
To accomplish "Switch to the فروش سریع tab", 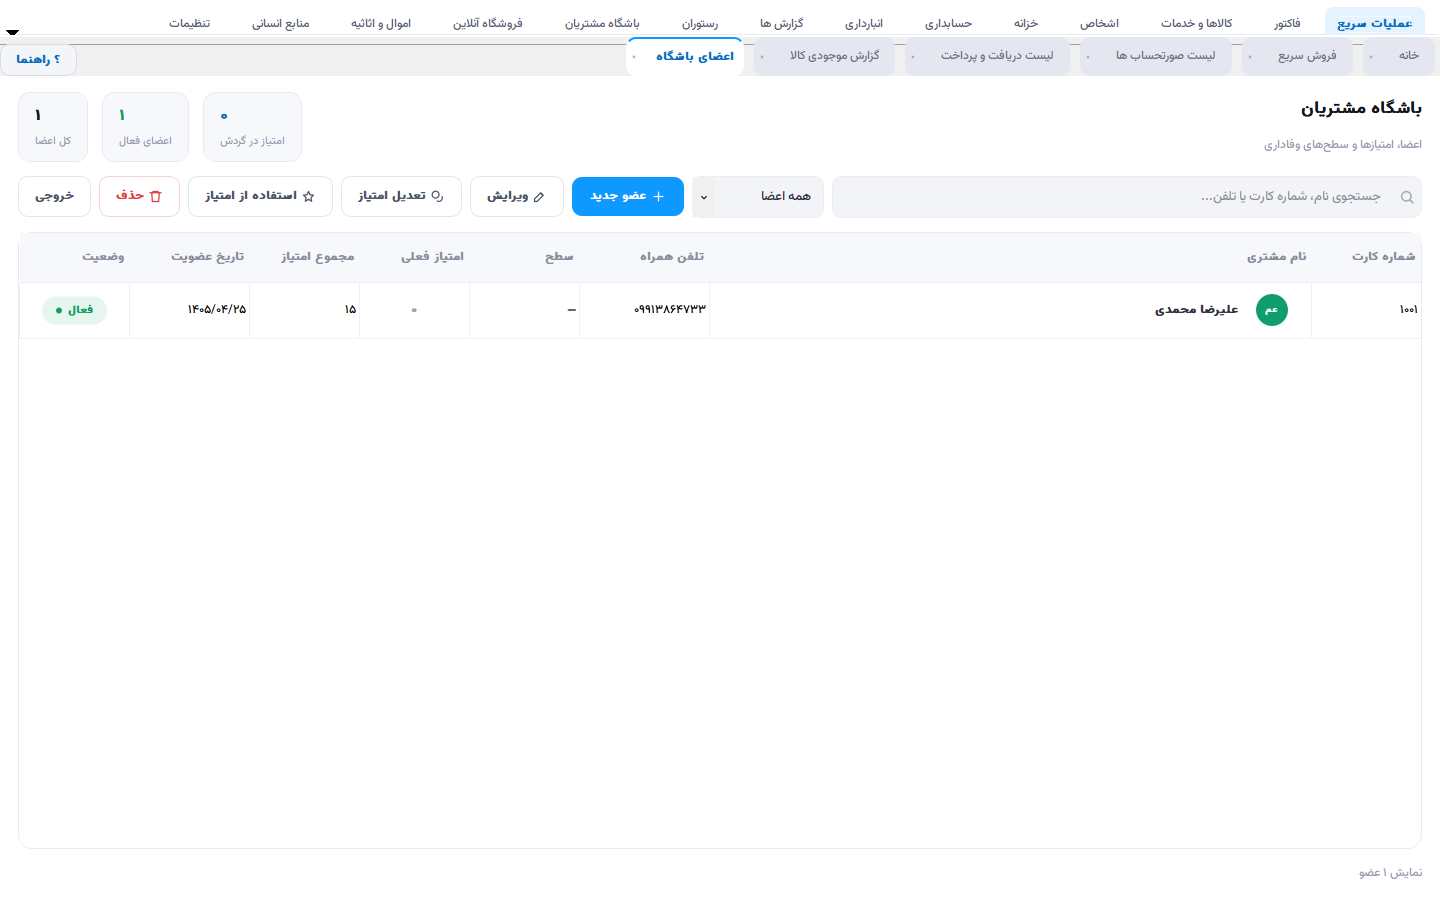I will point(1297,56).
